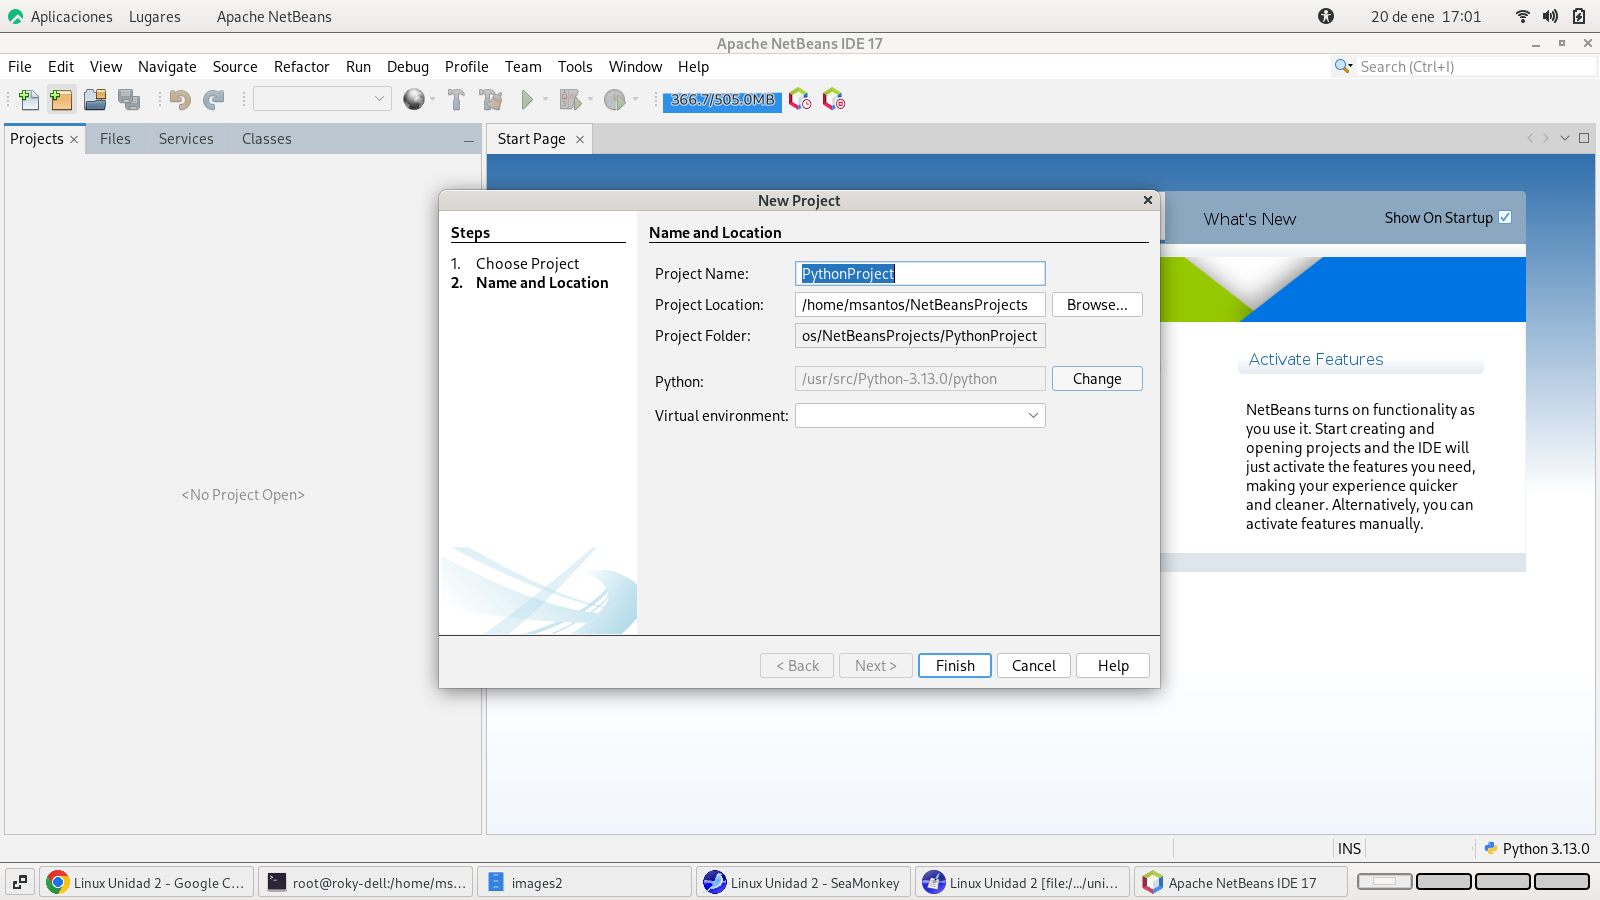
Task: Click the Profile the IDE icon
Action: (799, 100)
